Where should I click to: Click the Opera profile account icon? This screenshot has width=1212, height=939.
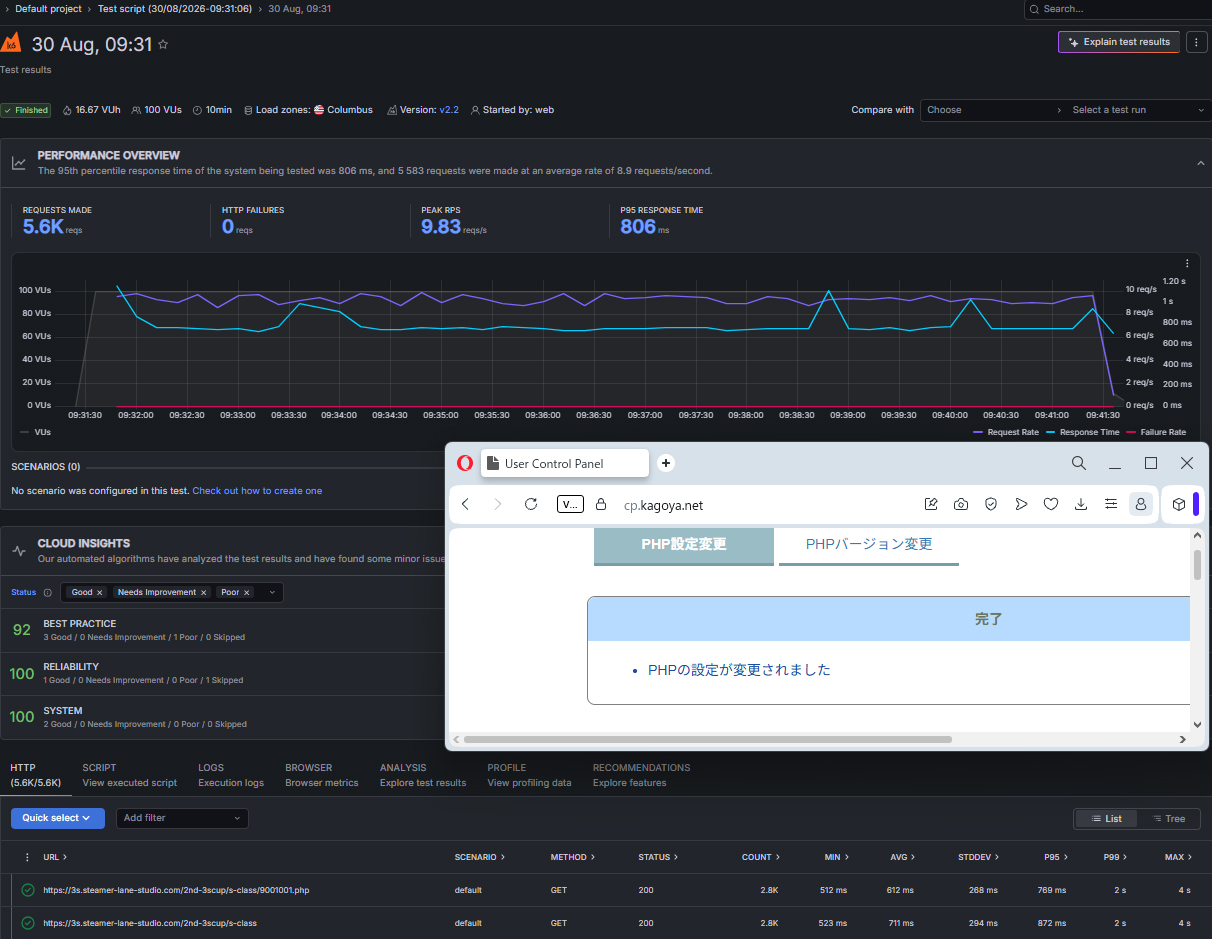click(x=1141, y=504)
